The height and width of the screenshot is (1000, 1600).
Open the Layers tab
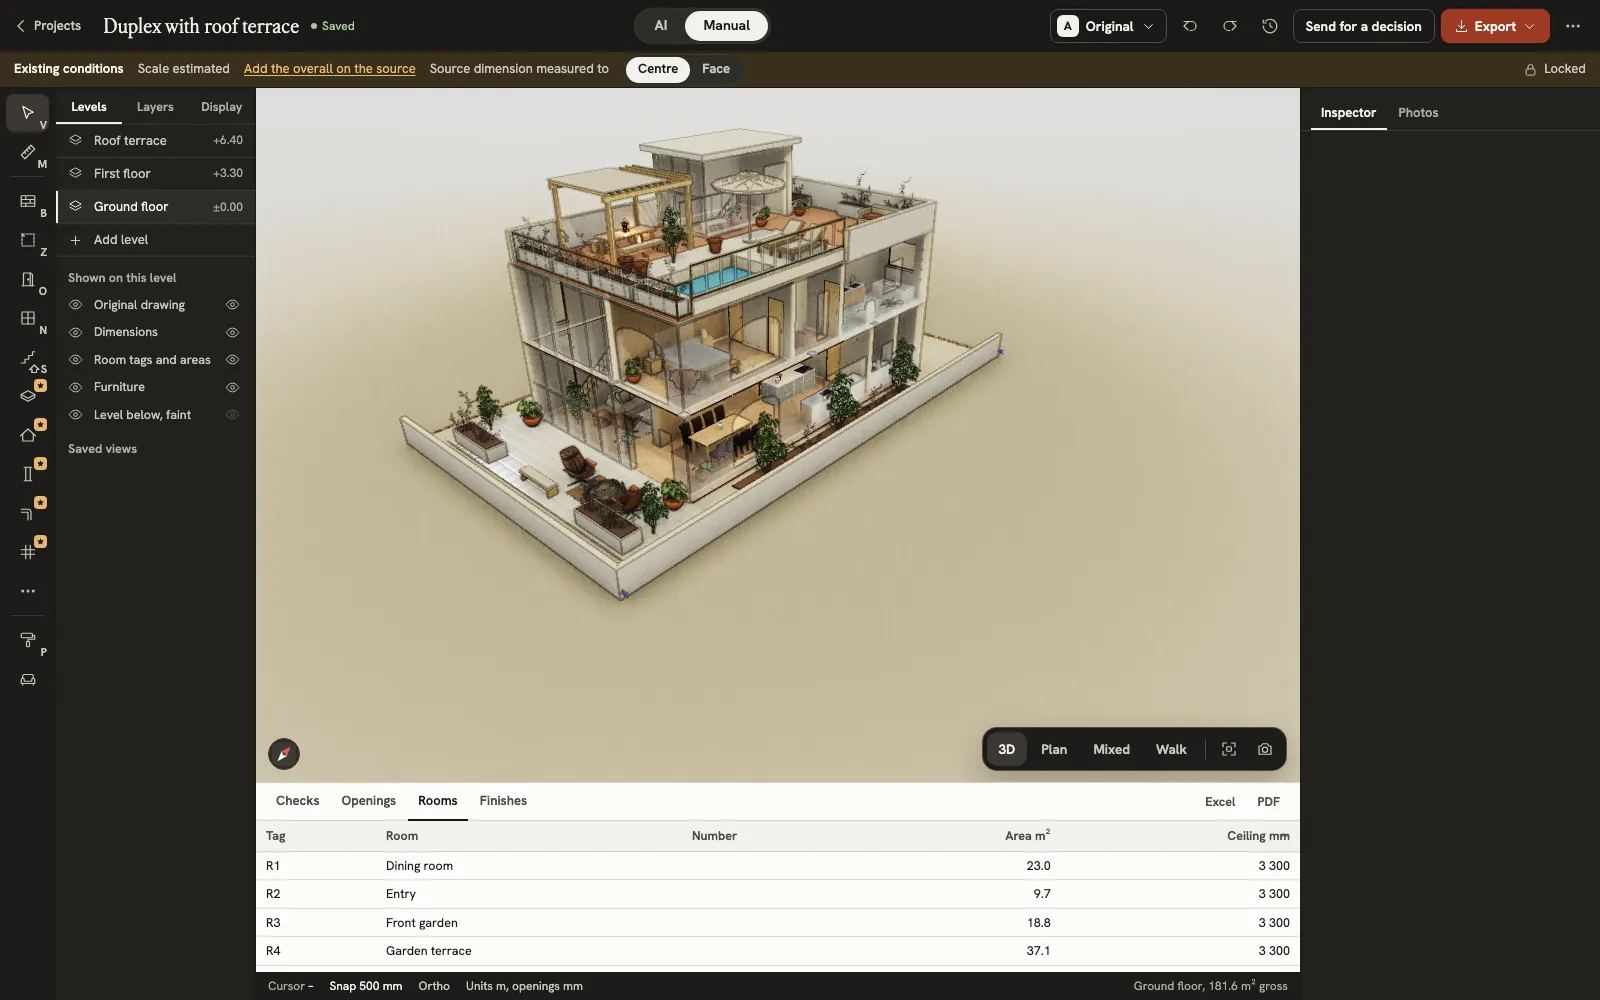(155, 107)
